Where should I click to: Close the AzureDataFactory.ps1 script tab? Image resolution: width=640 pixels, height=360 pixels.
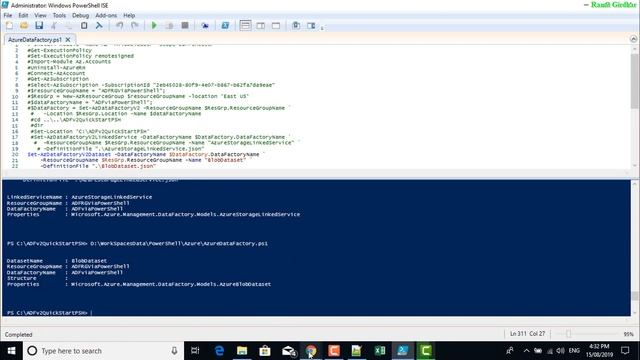68,40
